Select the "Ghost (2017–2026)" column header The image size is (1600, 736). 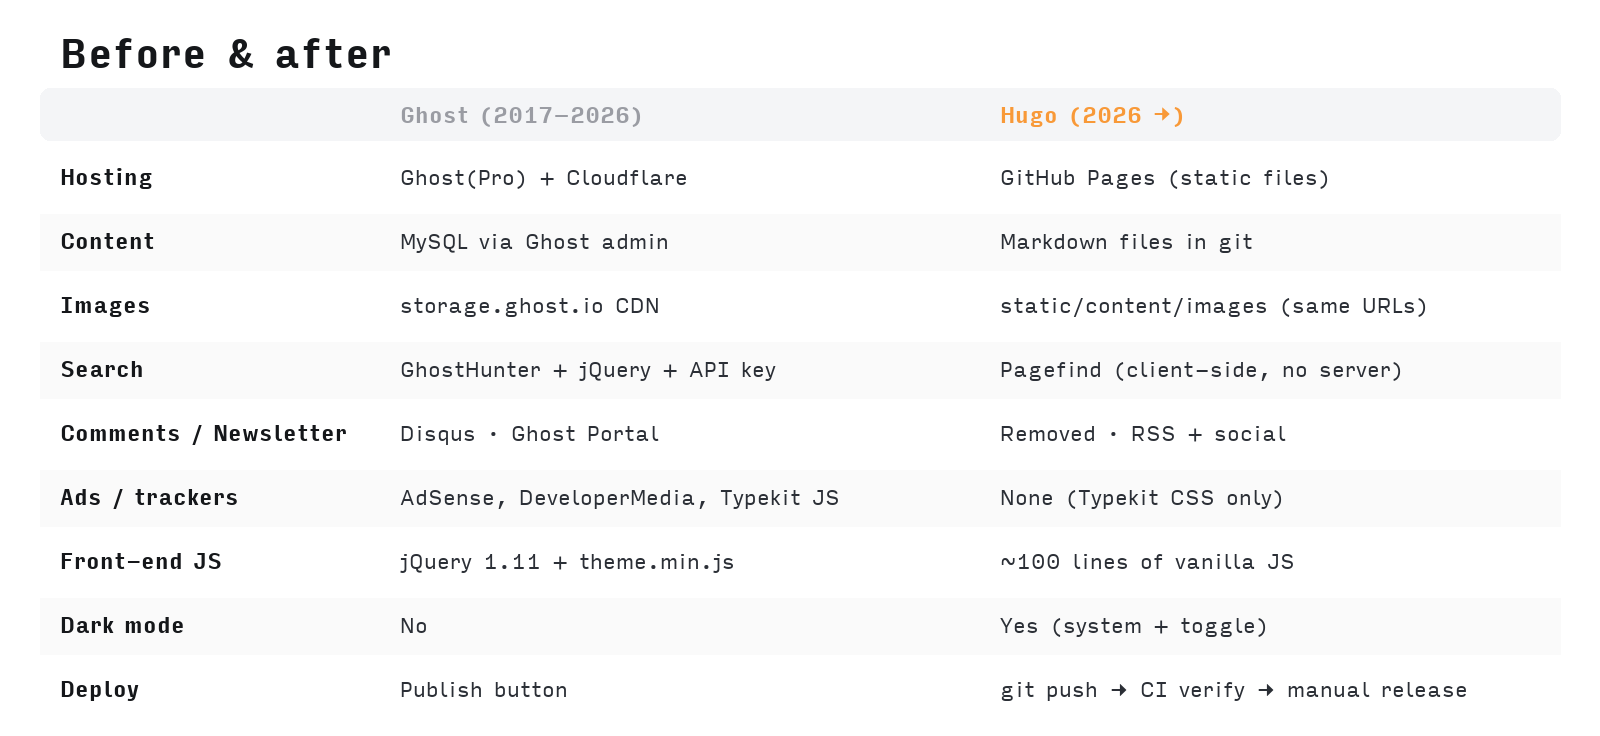[521, 115]
